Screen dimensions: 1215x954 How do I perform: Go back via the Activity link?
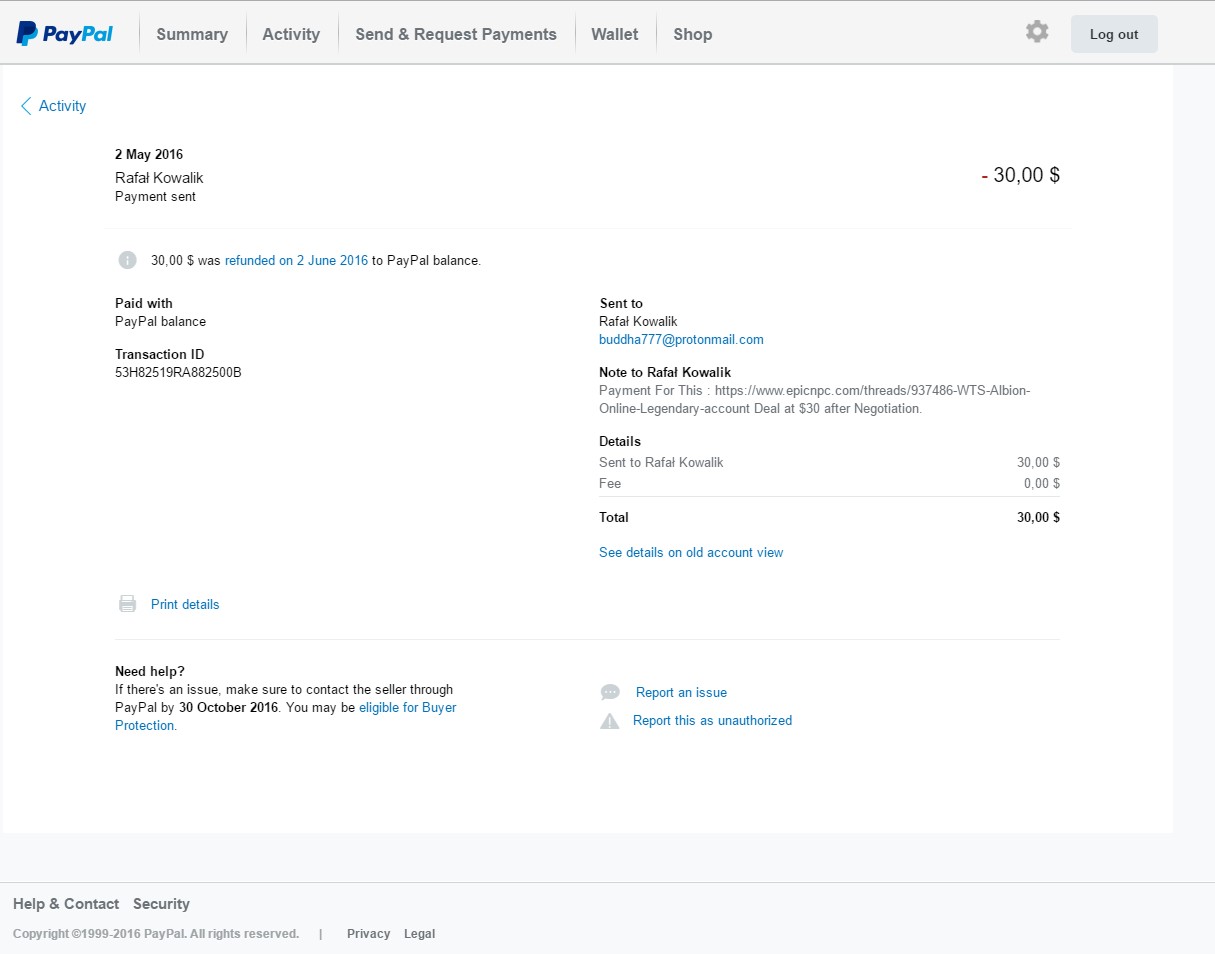click(x=62, y=106)
